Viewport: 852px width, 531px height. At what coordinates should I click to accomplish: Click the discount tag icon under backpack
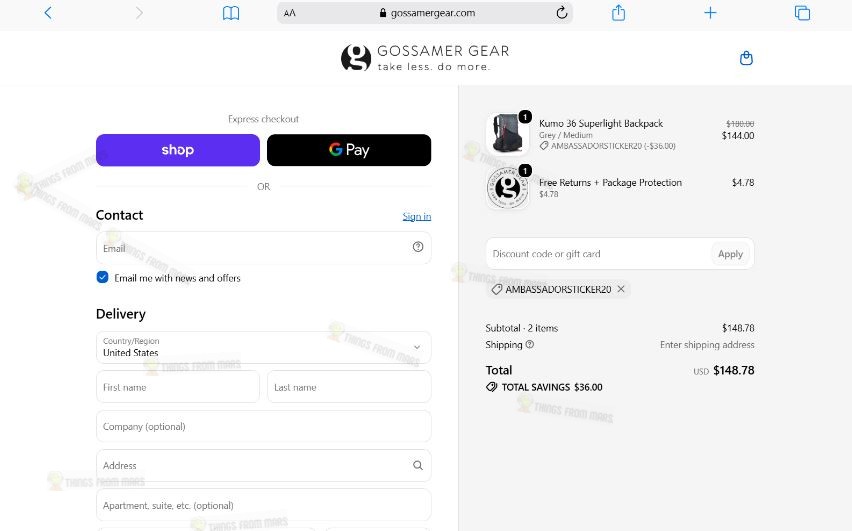point(543,146)
